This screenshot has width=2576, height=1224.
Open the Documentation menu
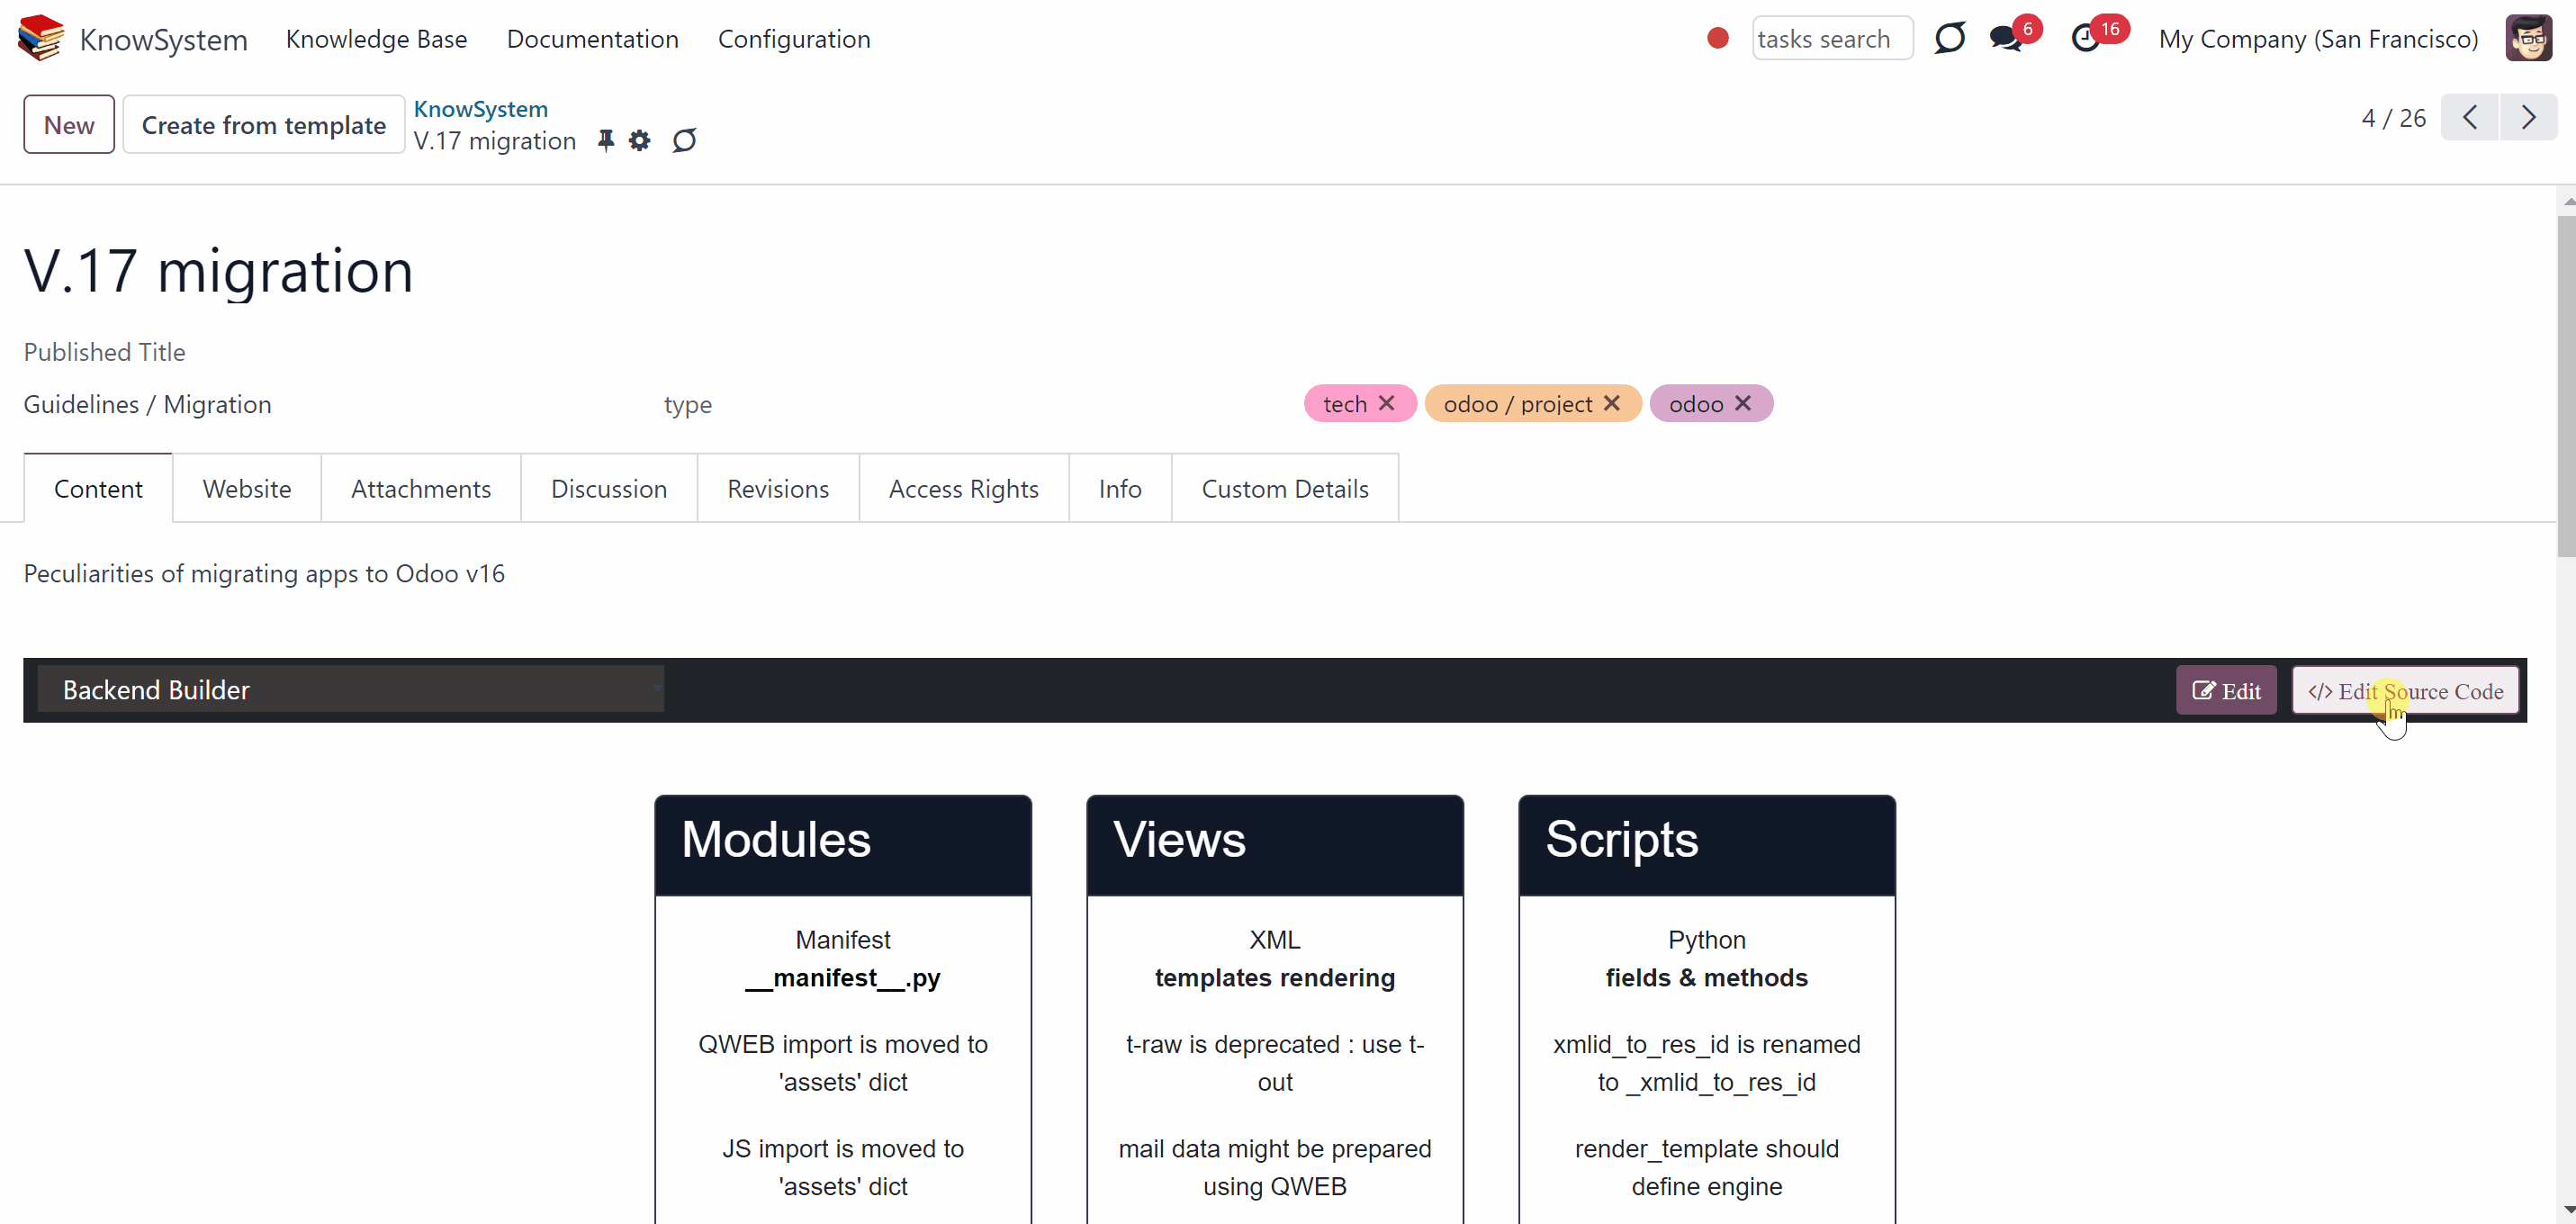[x=592, y=39]
